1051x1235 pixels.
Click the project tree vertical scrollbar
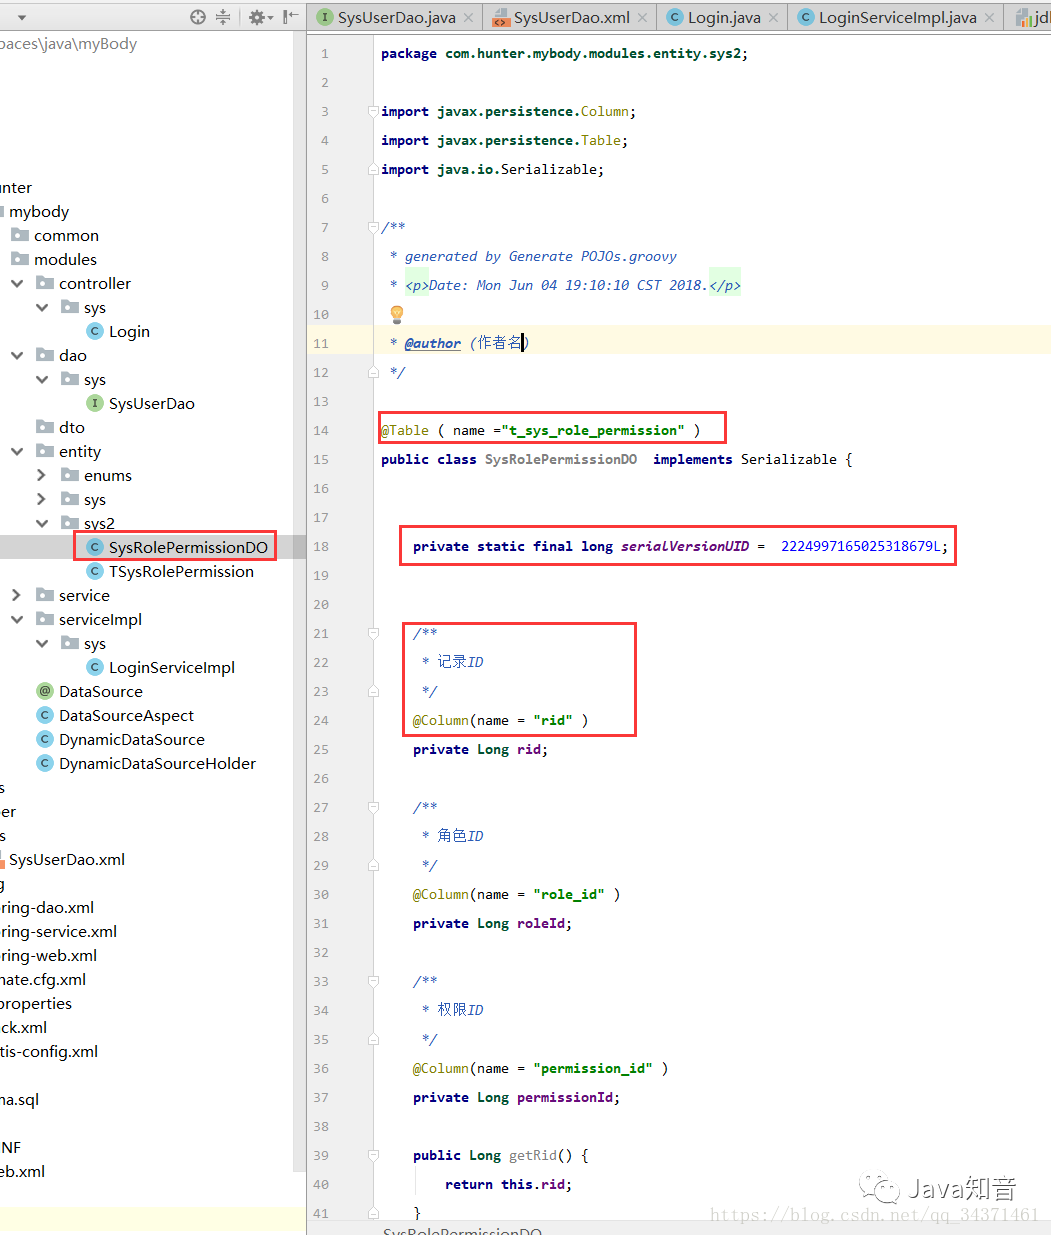click(x=298, y=600)
